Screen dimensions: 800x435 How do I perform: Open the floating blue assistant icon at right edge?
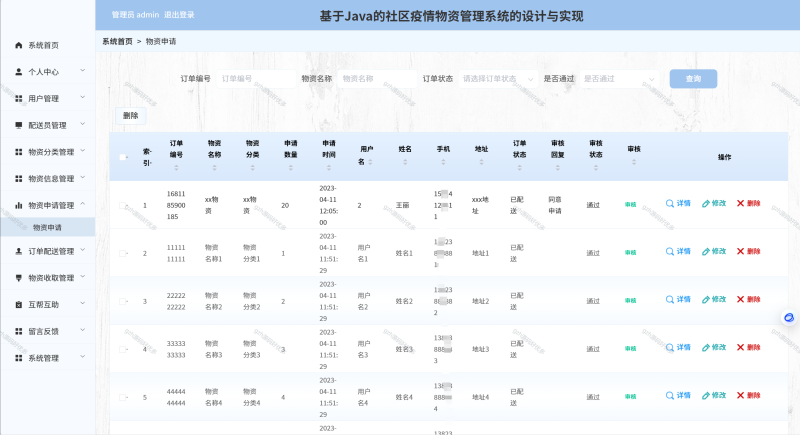pyautogui.click(x=789, y=318)
